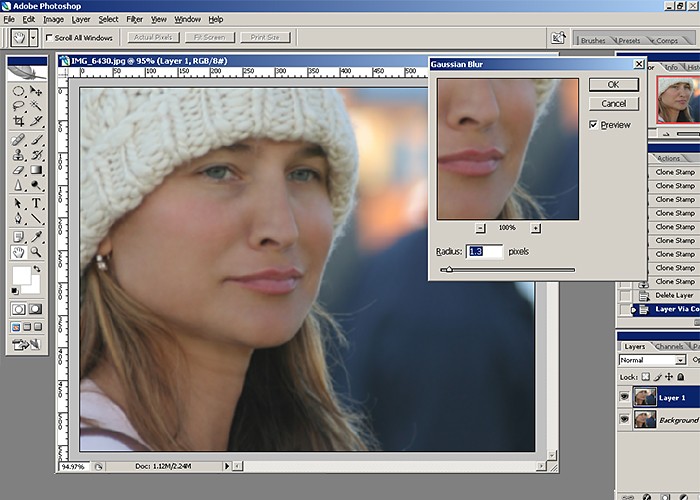Open Hand tool preset picker arrow
Screen dimensions: 700x500
[x=33, y=38]
